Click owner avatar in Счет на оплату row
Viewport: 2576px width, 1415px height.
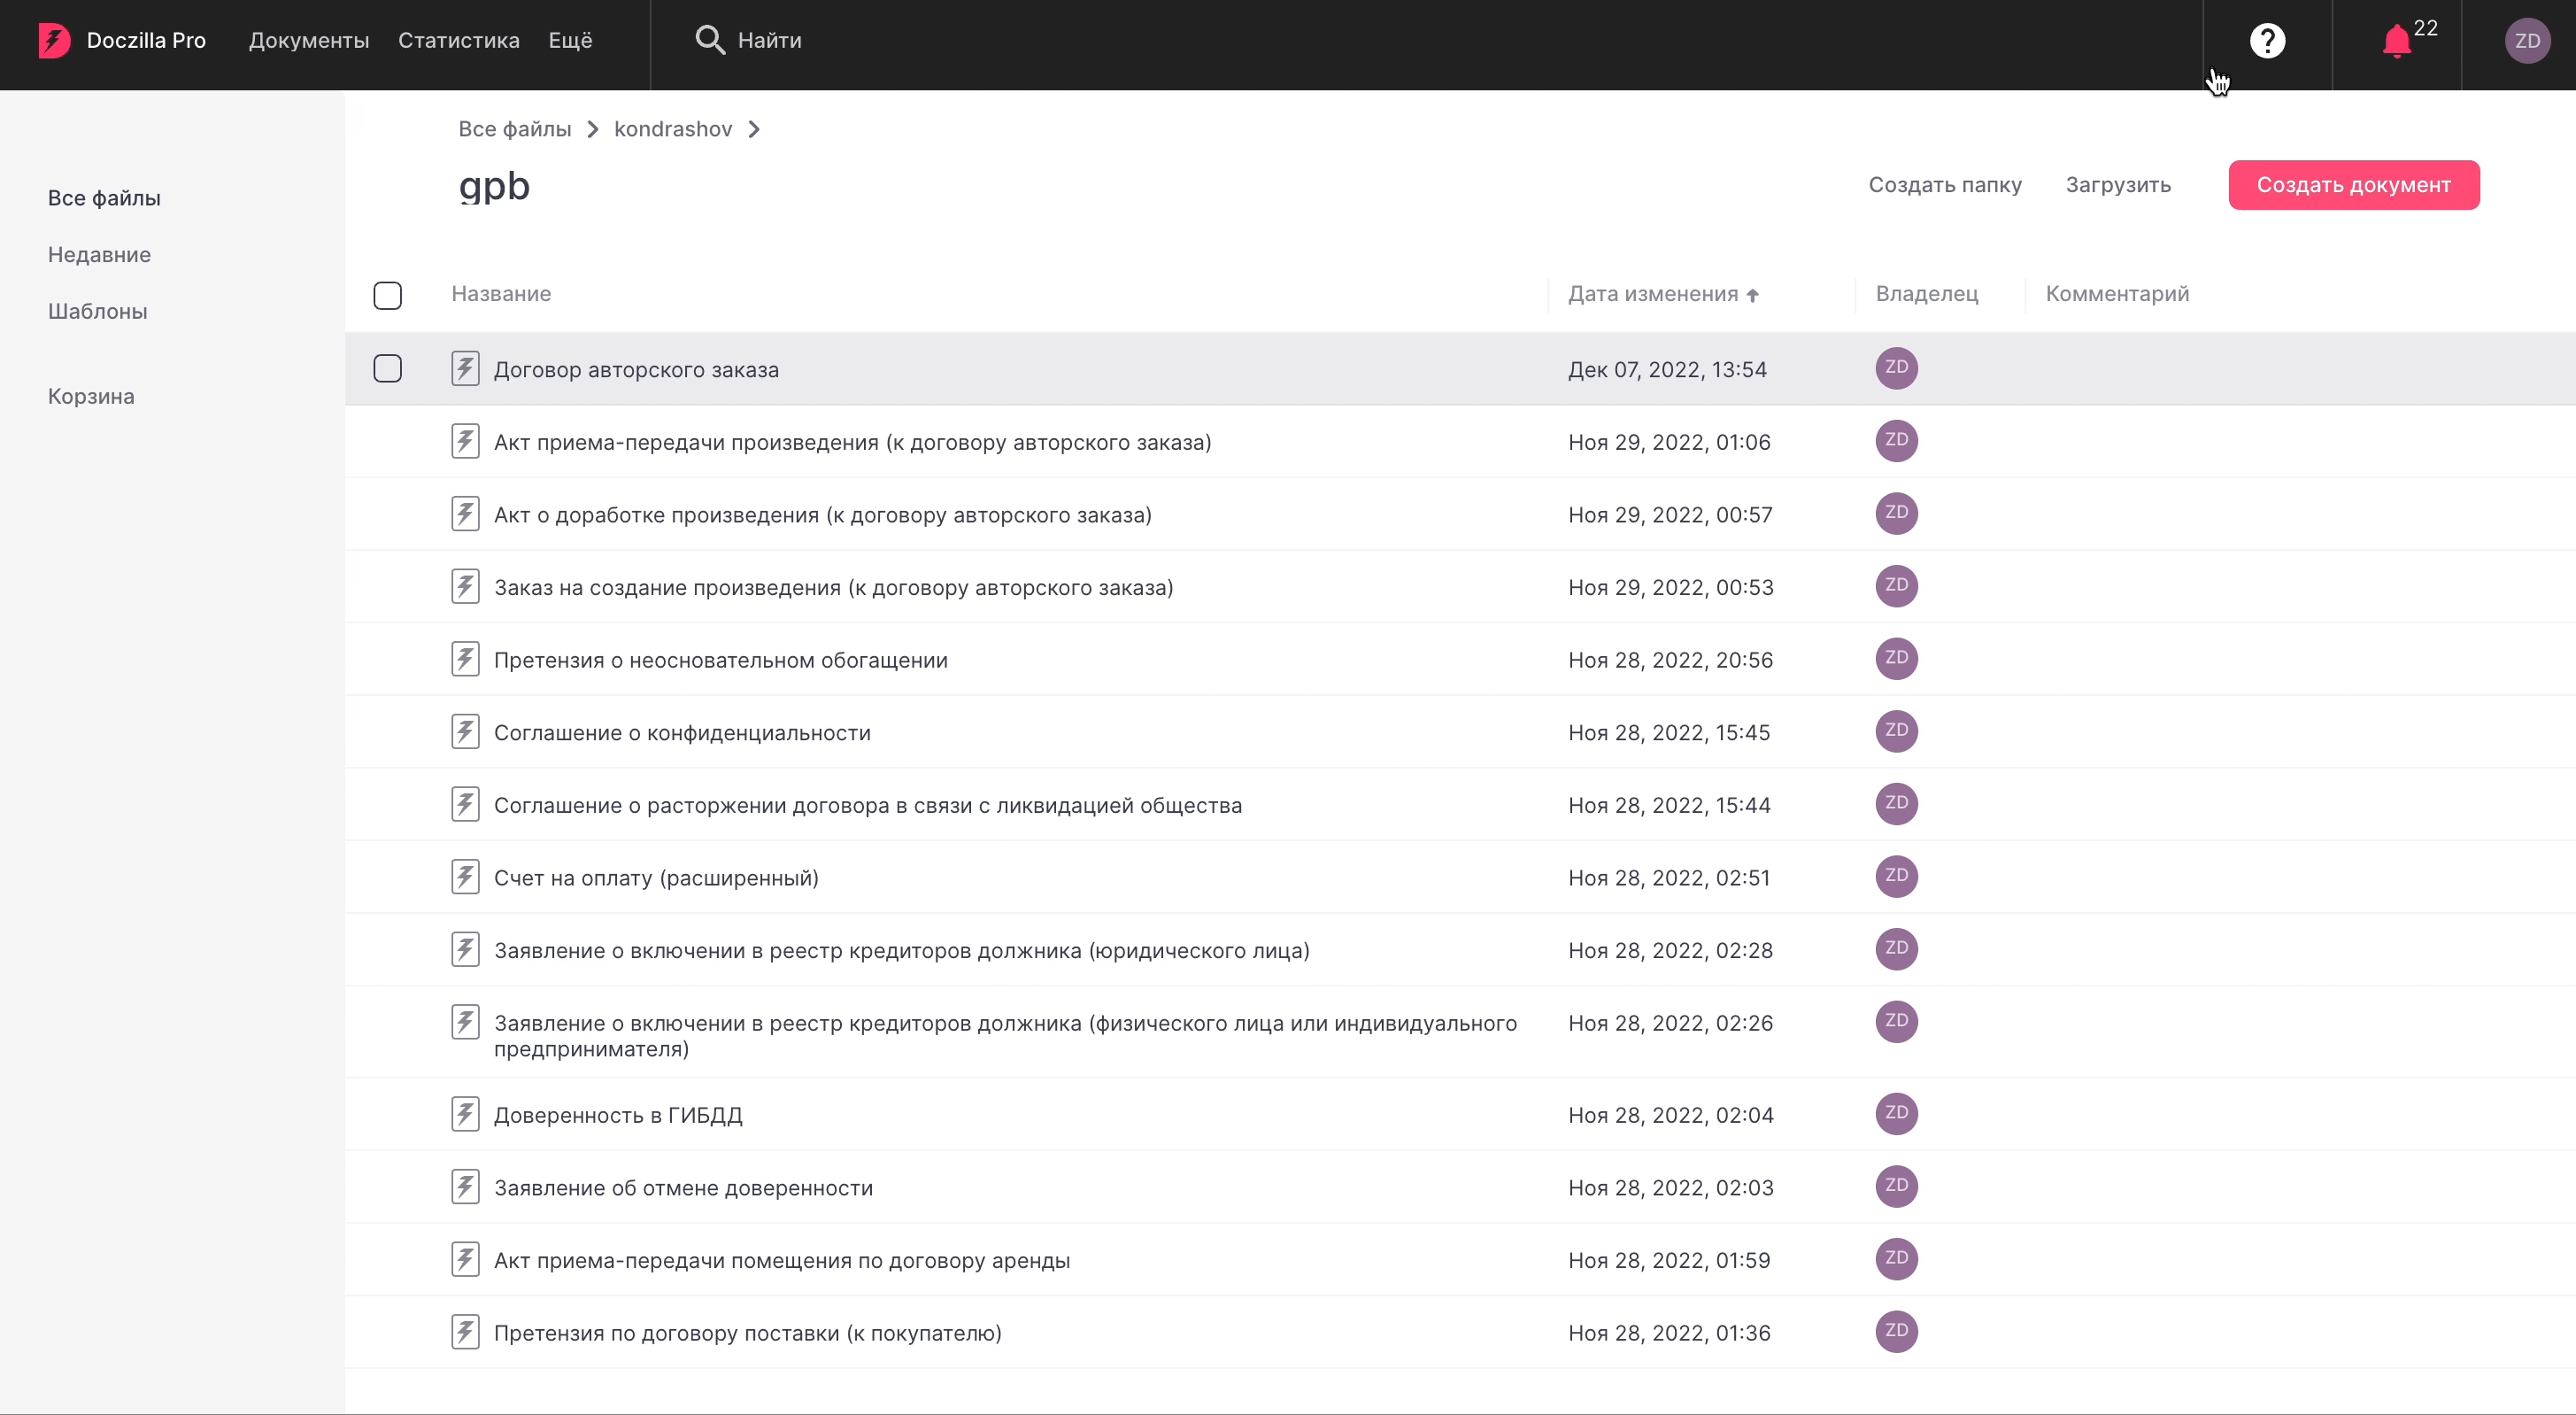point(1896,876)
